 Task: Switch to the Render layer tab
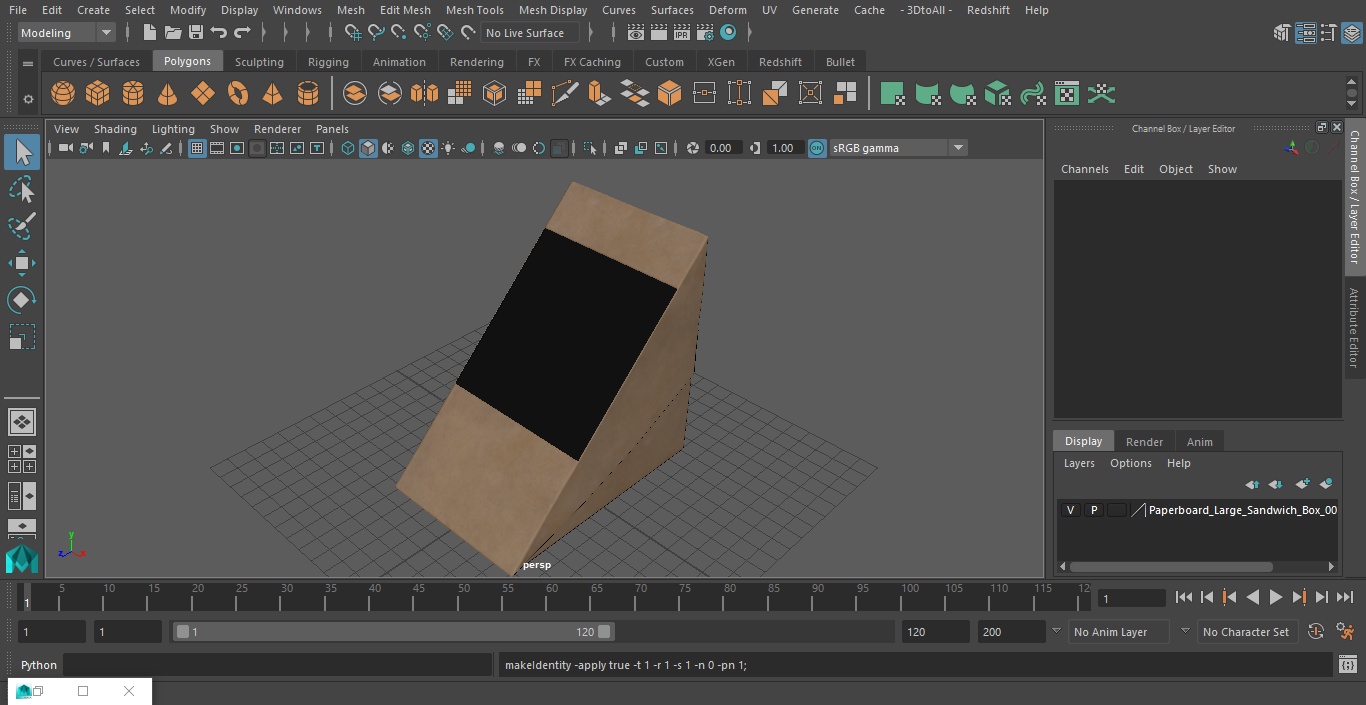[1144, 442]
